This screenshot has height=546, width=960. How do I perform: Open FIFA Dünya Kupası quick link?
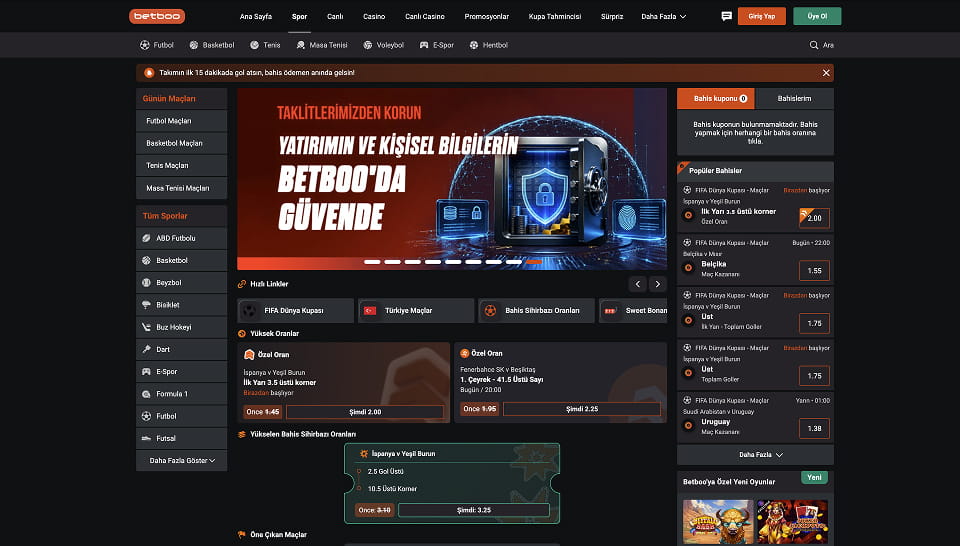[x=295, y=310]
